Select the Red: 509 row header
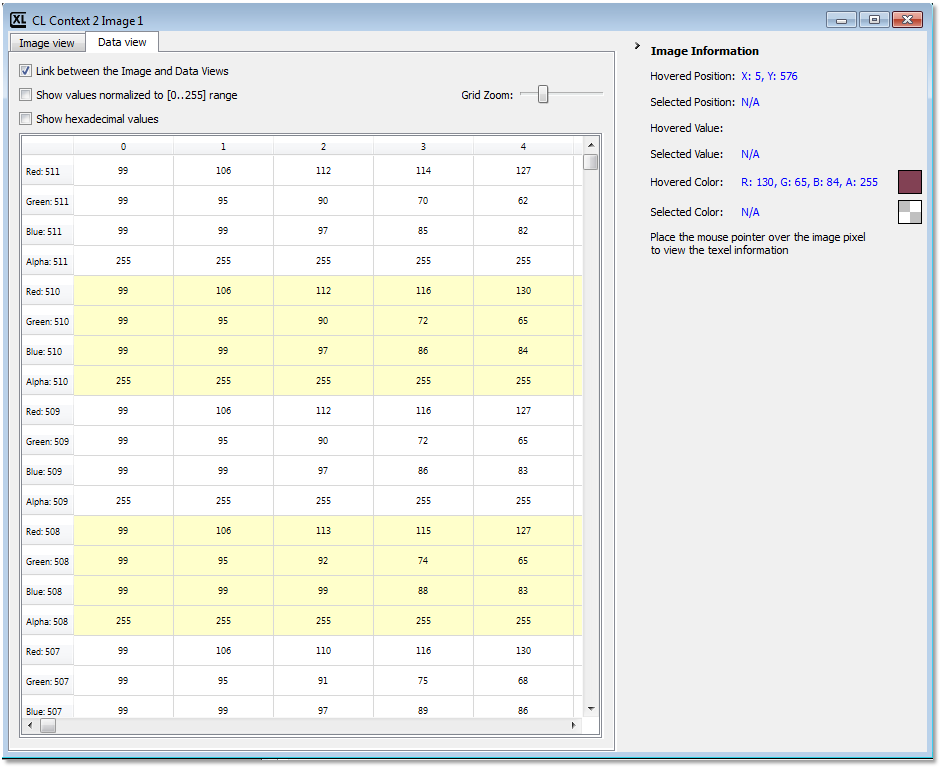942x769 pixels. click(47, 412)
